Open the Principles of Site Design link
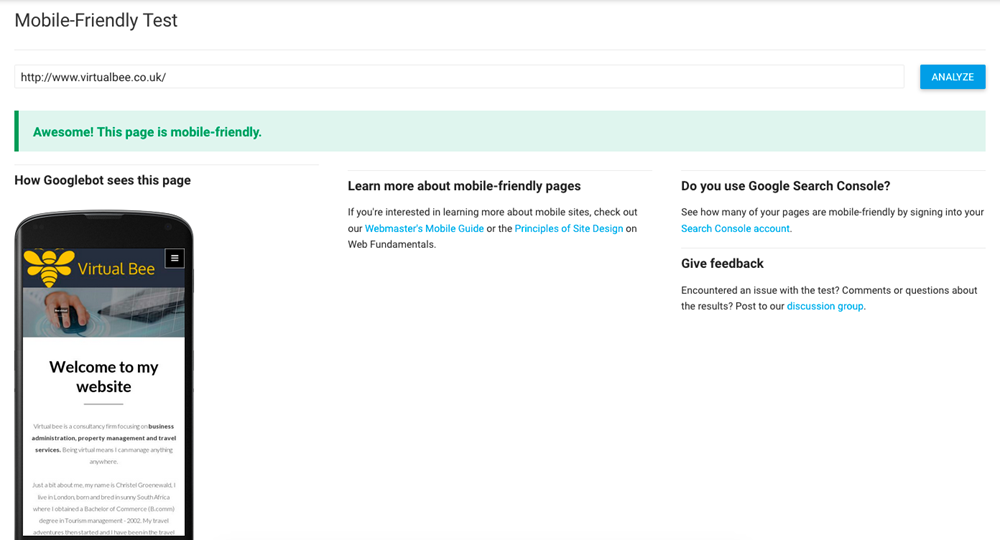This screenshot has width=1000, height=540. click(569, 228)
